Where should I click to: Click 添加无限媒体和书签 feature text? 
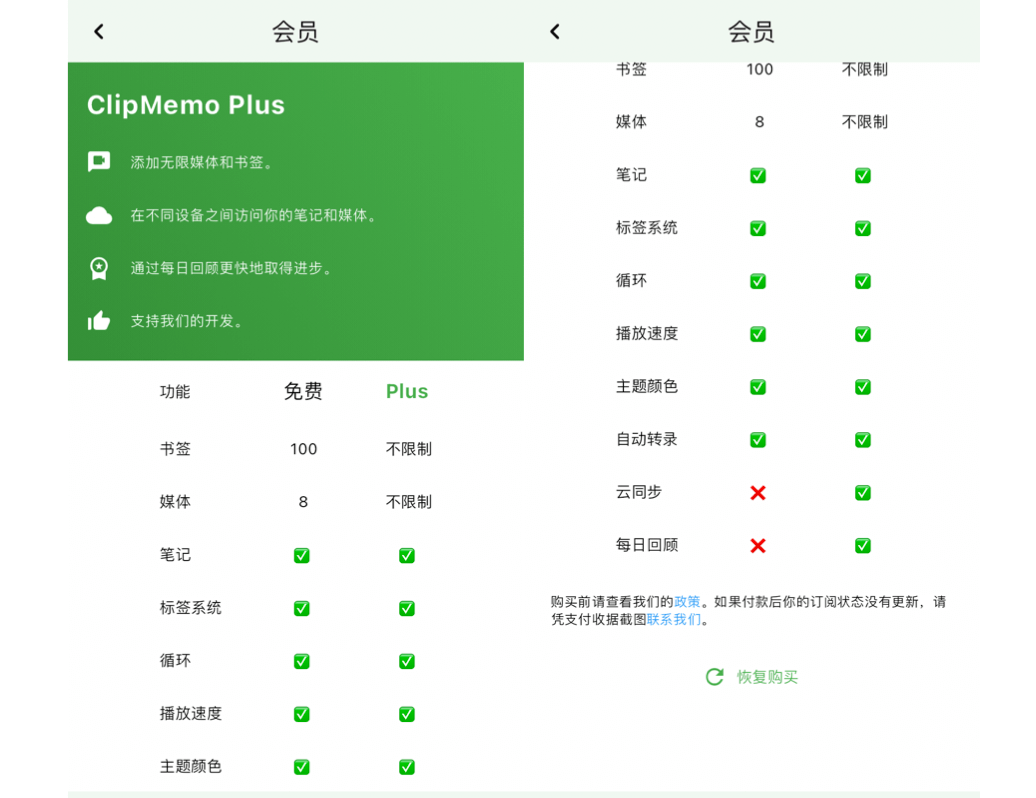pyautogui.click(x=201, y=163)
